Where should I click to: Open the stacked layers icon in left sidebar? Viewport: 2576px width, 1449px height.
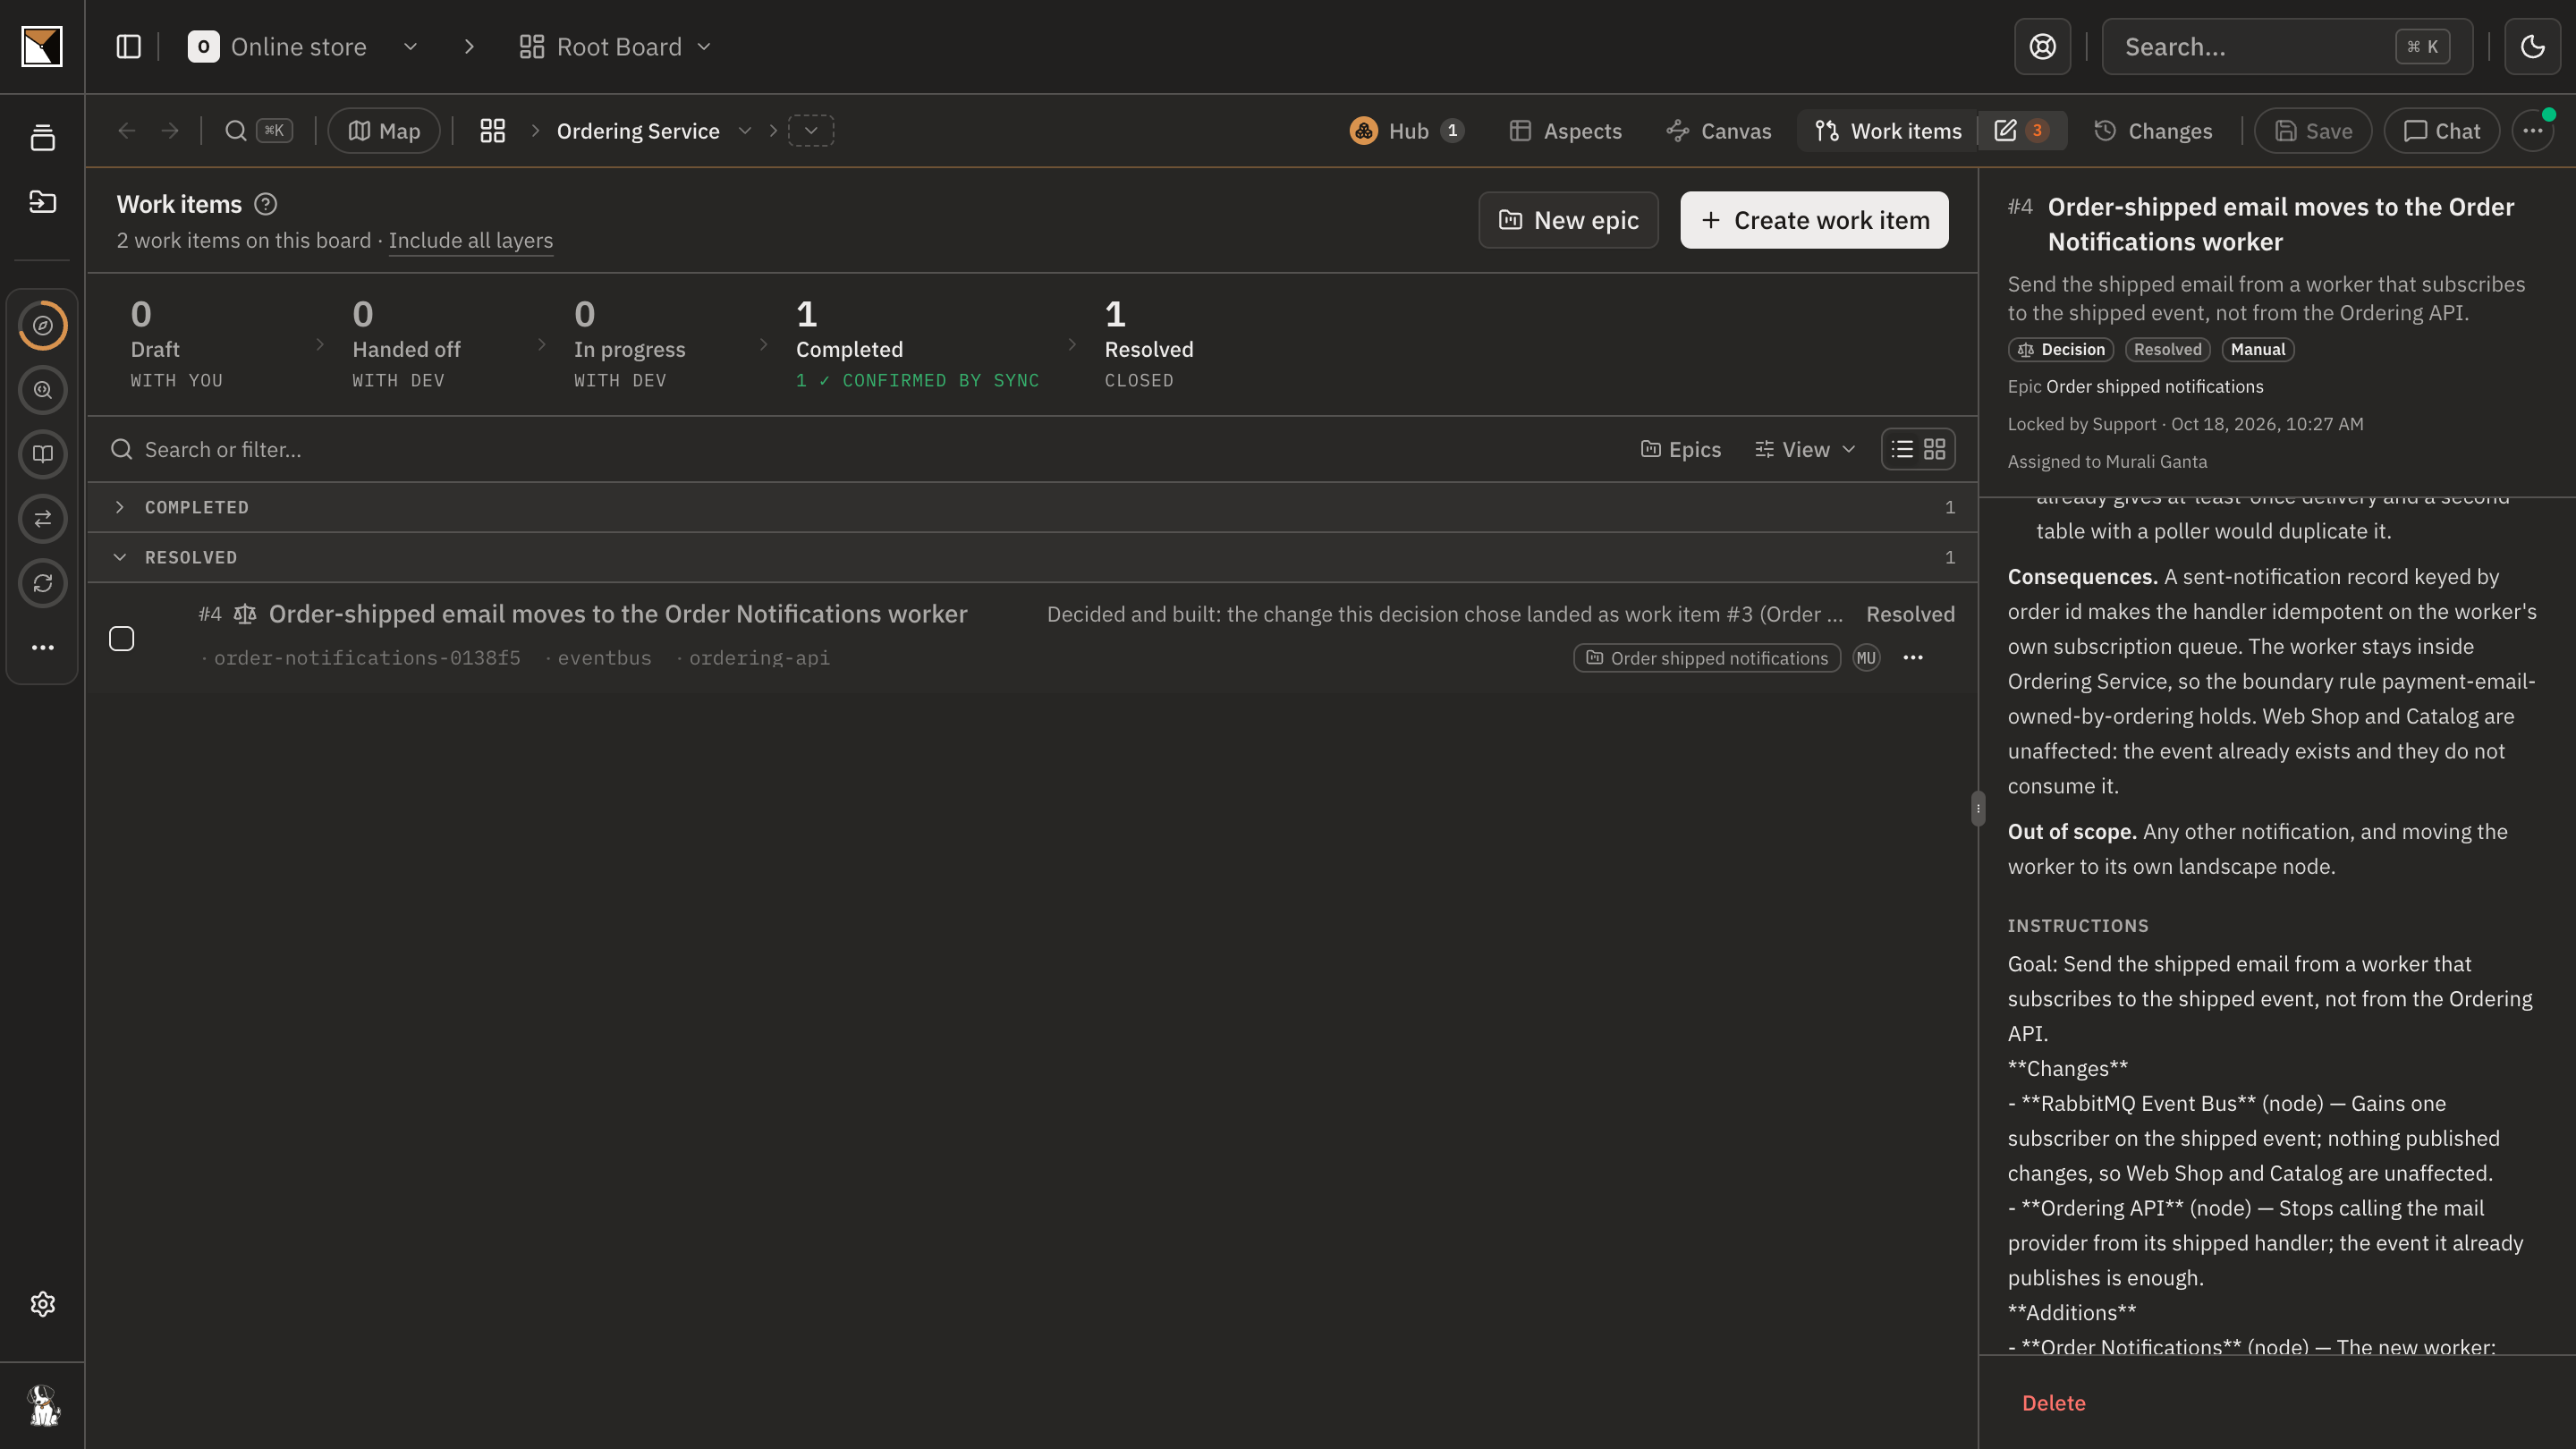coord(42,138)
